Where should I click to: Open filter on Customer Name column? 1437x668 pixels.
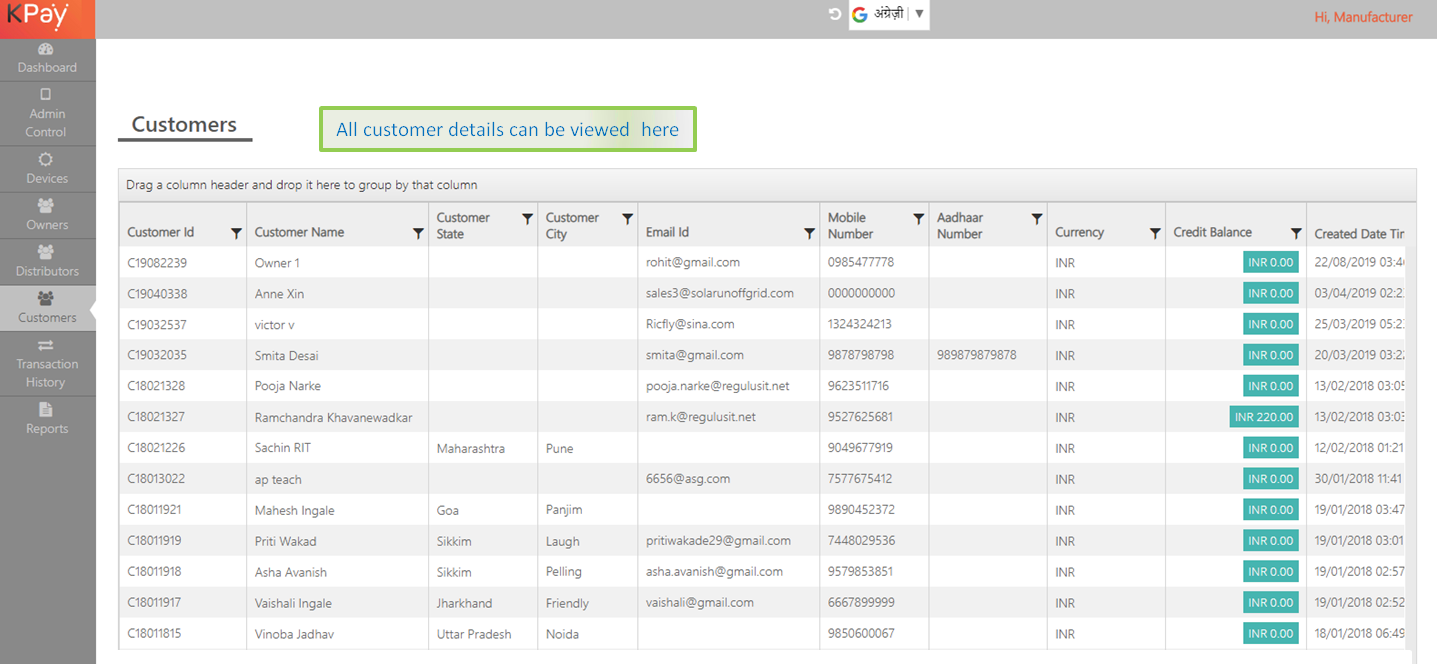click(418, 233)
